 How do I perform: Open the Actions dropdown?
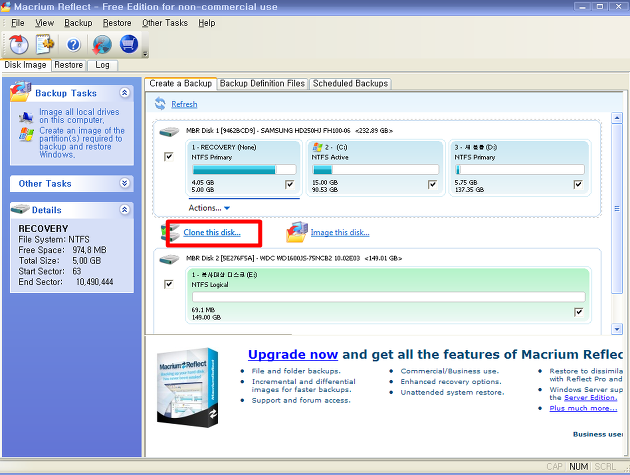click(209, 208)
